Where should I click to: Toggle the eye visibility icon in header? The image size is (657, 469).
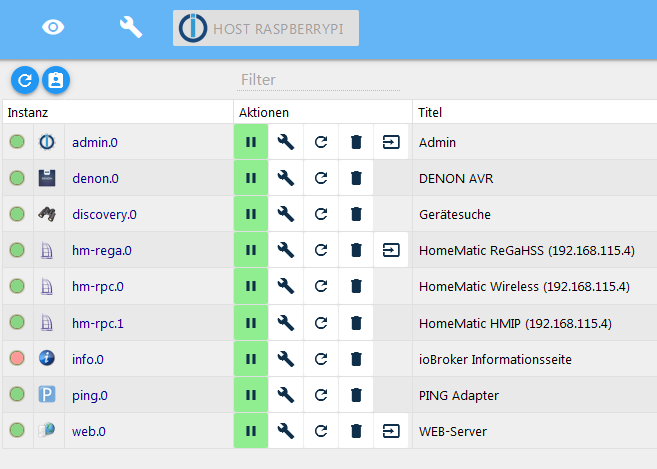pyautogui.click(x=53, y=28)
